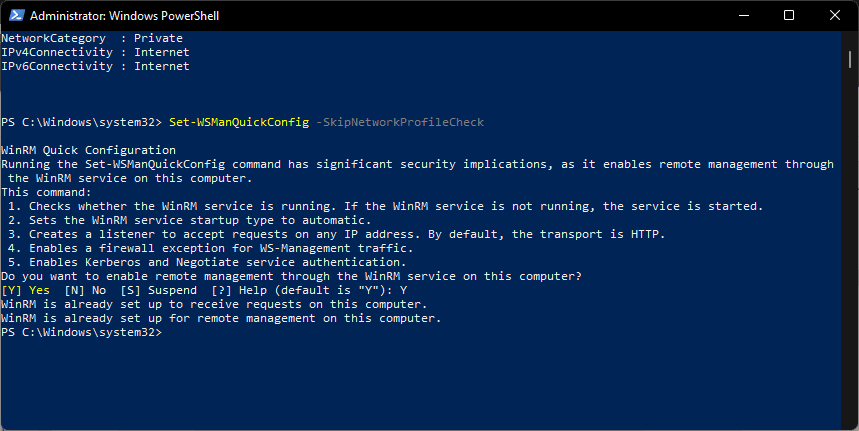Select the [N] No option text

pyautogui.click(x=85, y=290)
